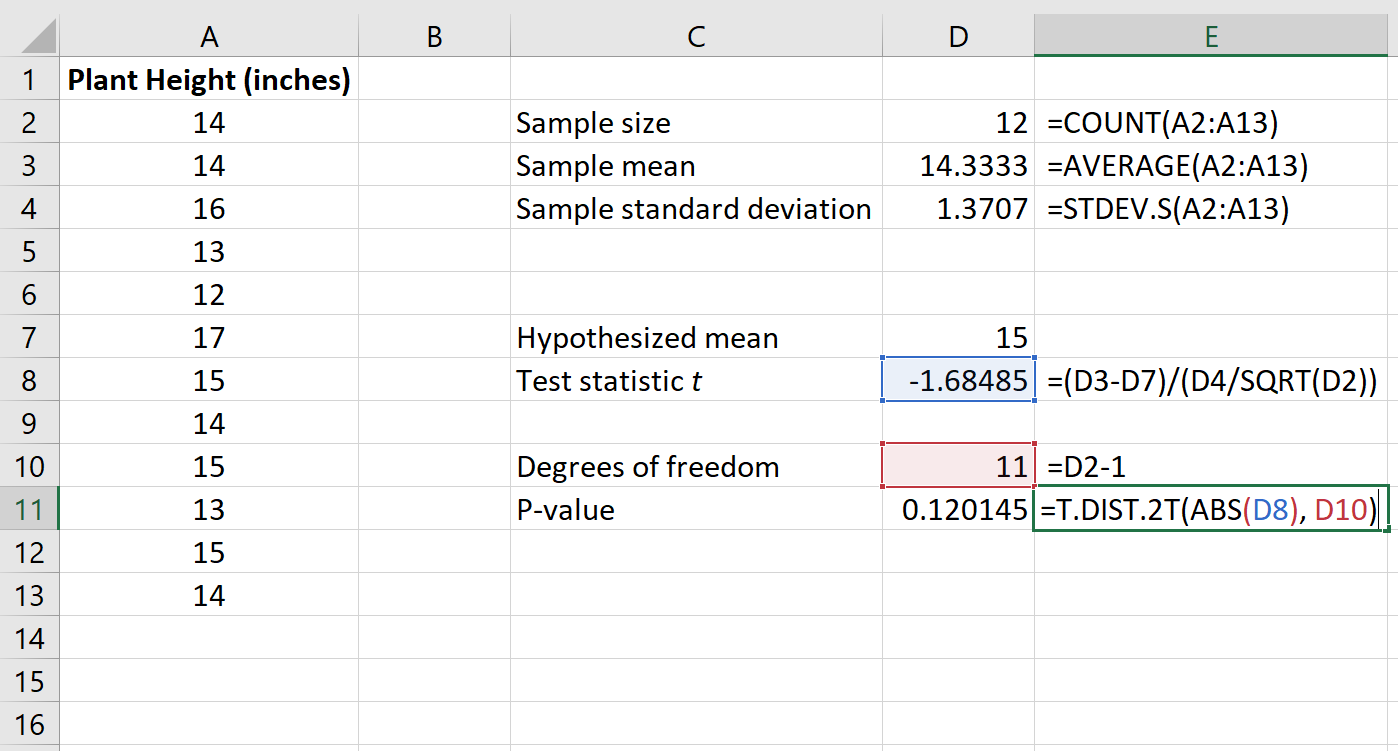Select row 11 header
The width and height of the screenshot is (1398, 751).
click(29, 509)
